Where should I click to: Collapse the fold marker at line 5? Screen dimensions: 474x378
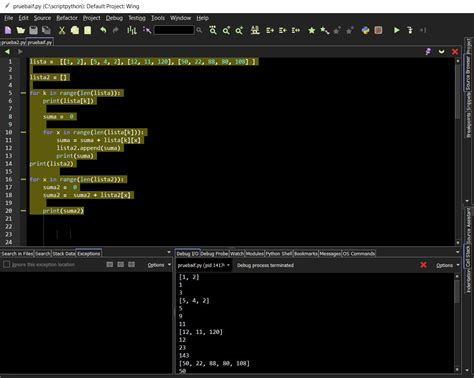tap(23, 93)
